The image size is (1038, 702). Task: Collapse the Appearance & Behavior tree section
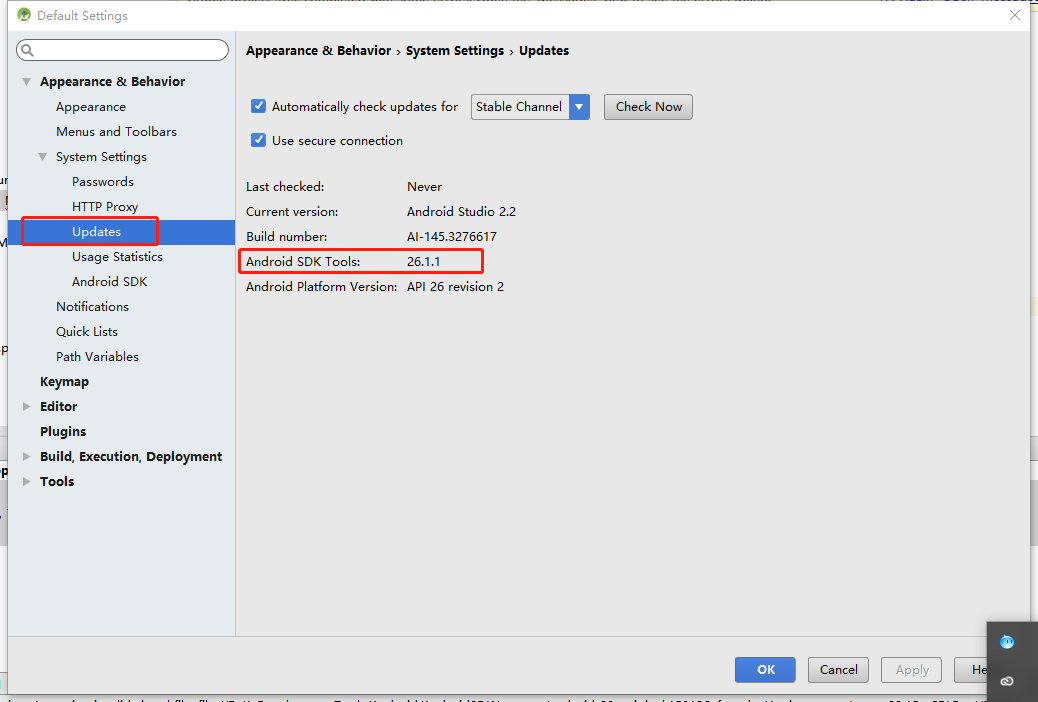coord(24,81)
